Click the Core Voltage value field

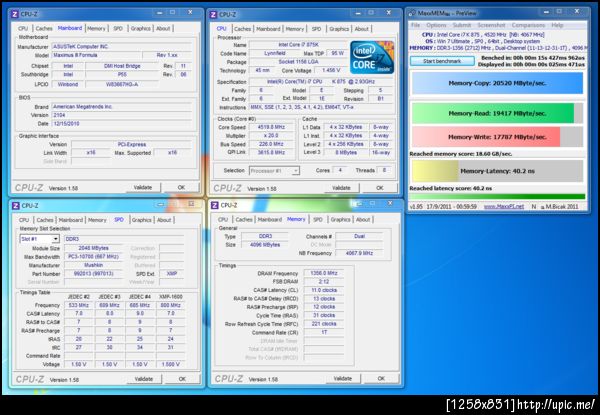(x=331, y=70)
